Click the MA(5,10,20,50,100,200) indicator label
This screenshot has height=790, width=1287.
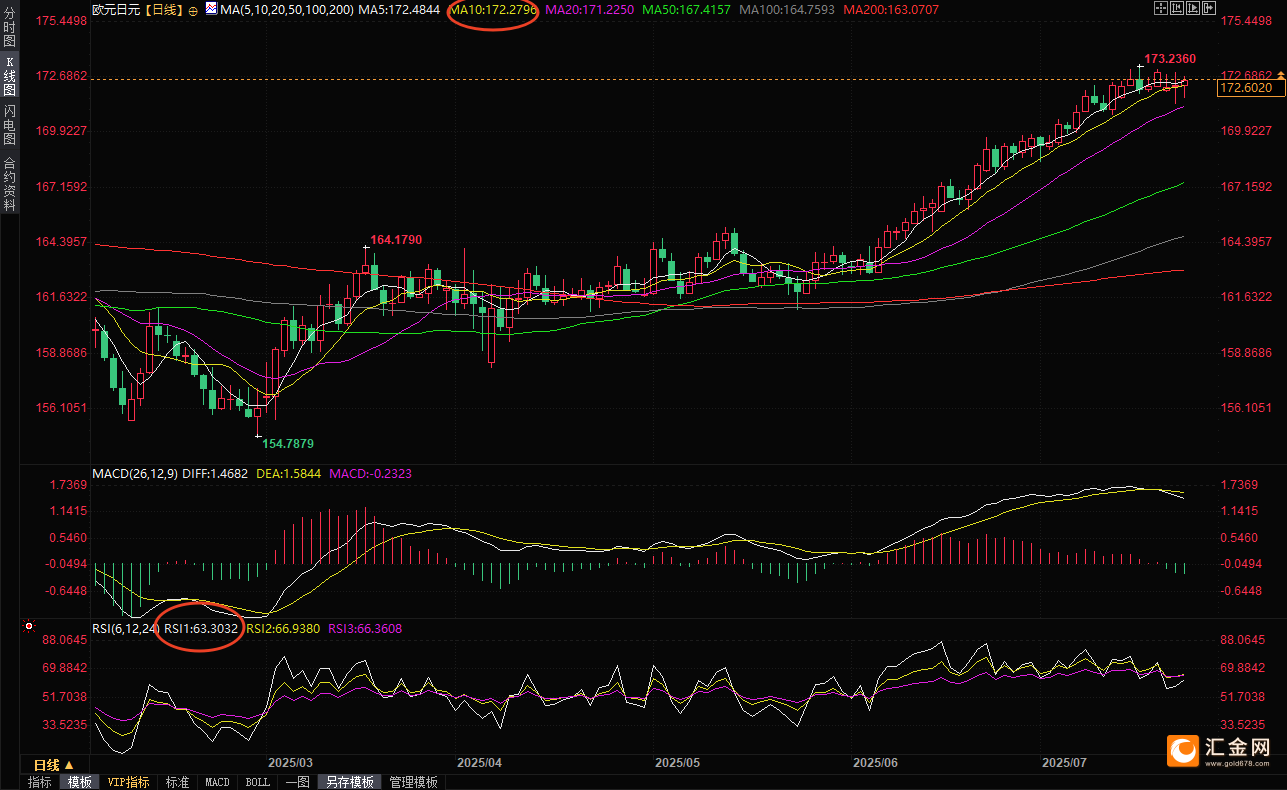[287, 9]
